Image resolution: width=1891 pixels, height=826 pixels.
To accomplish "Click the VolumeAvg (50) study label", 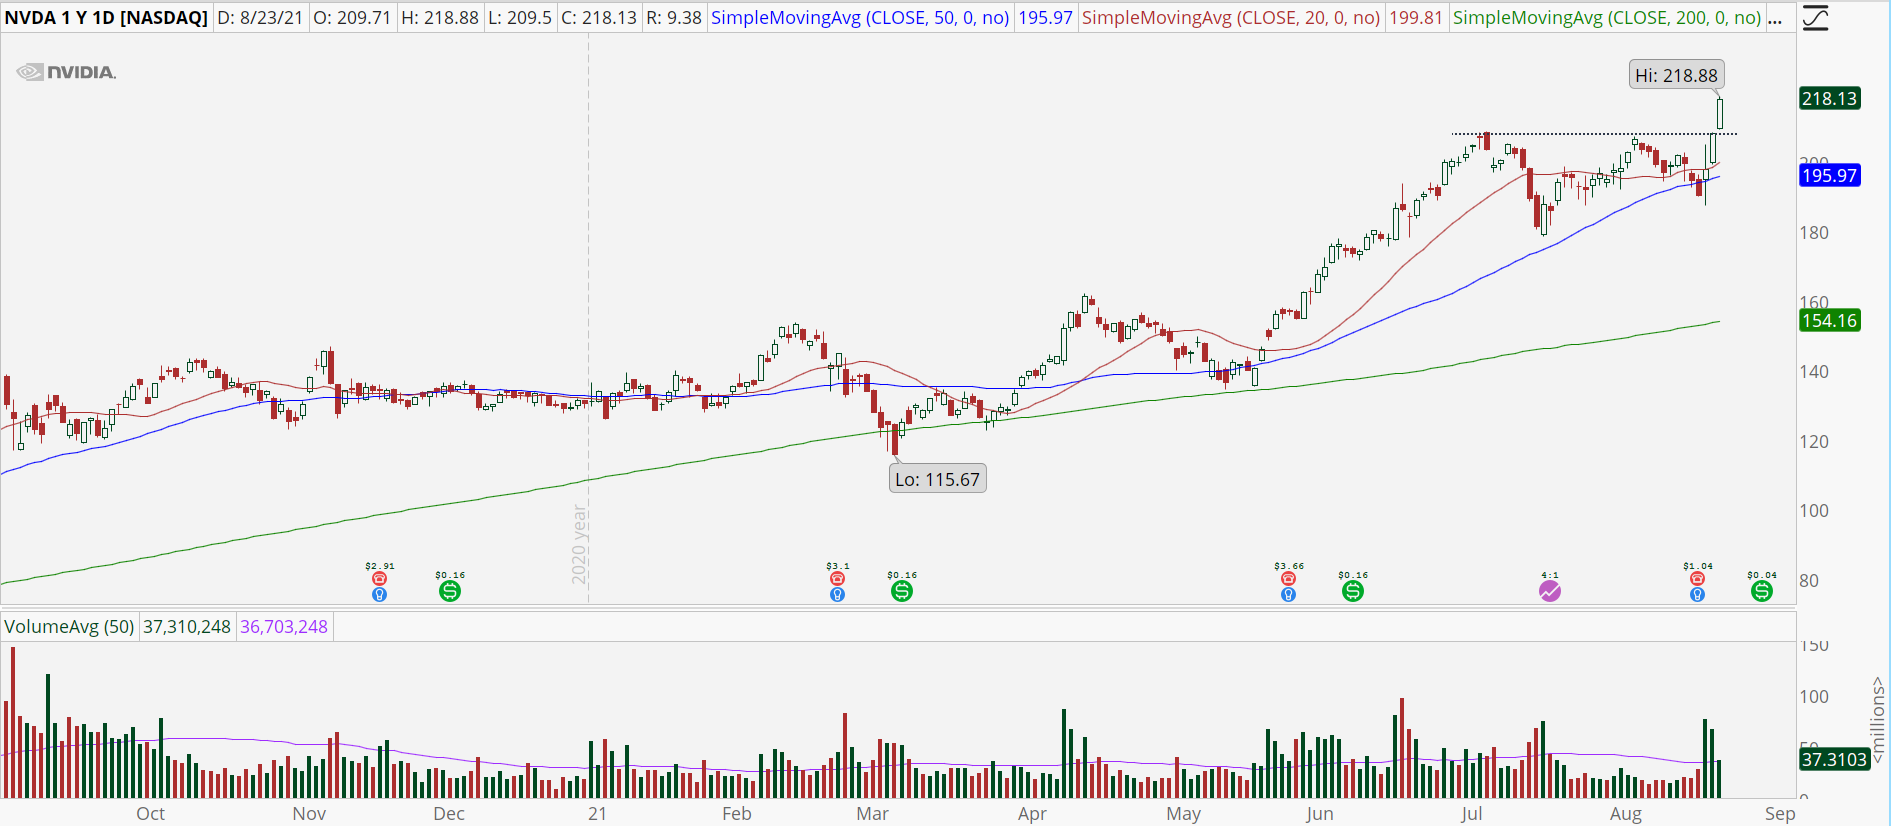I will [x=69, y=627].
